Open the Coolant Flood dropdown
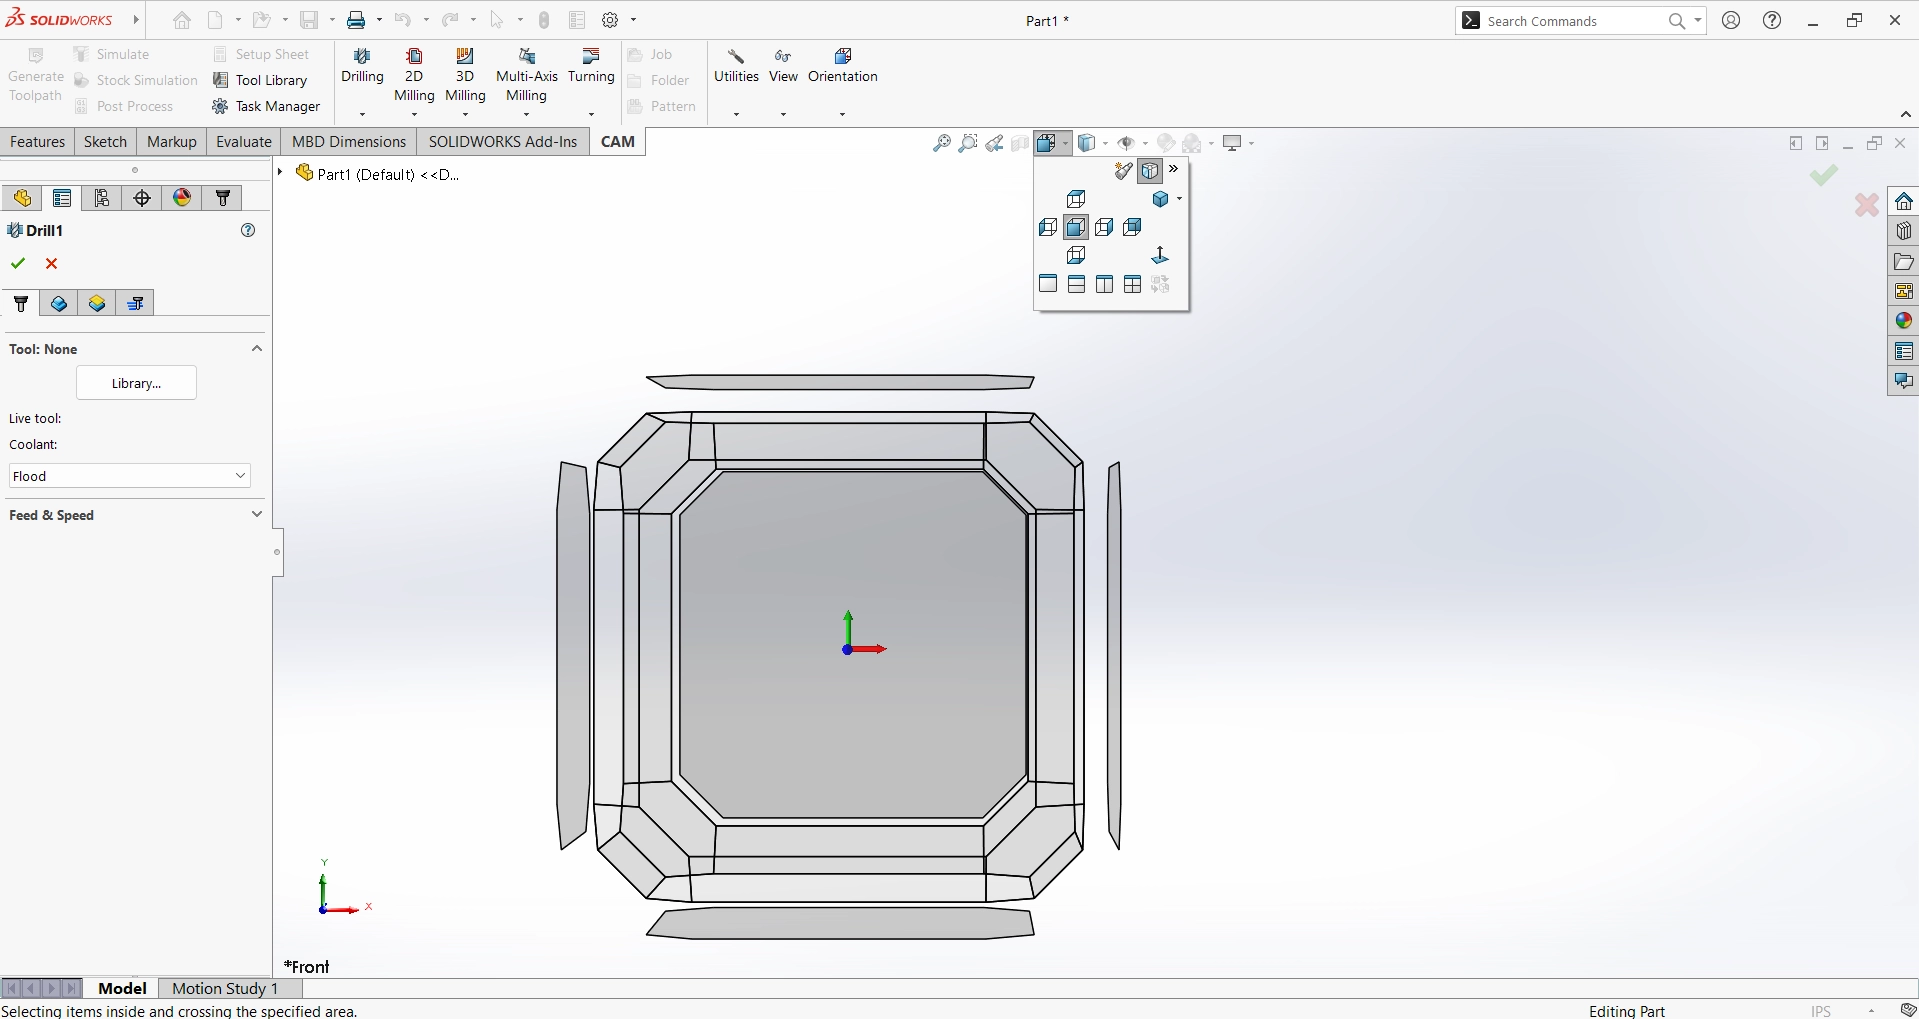Screen dimensions: 1919x1019 point(129,476)
